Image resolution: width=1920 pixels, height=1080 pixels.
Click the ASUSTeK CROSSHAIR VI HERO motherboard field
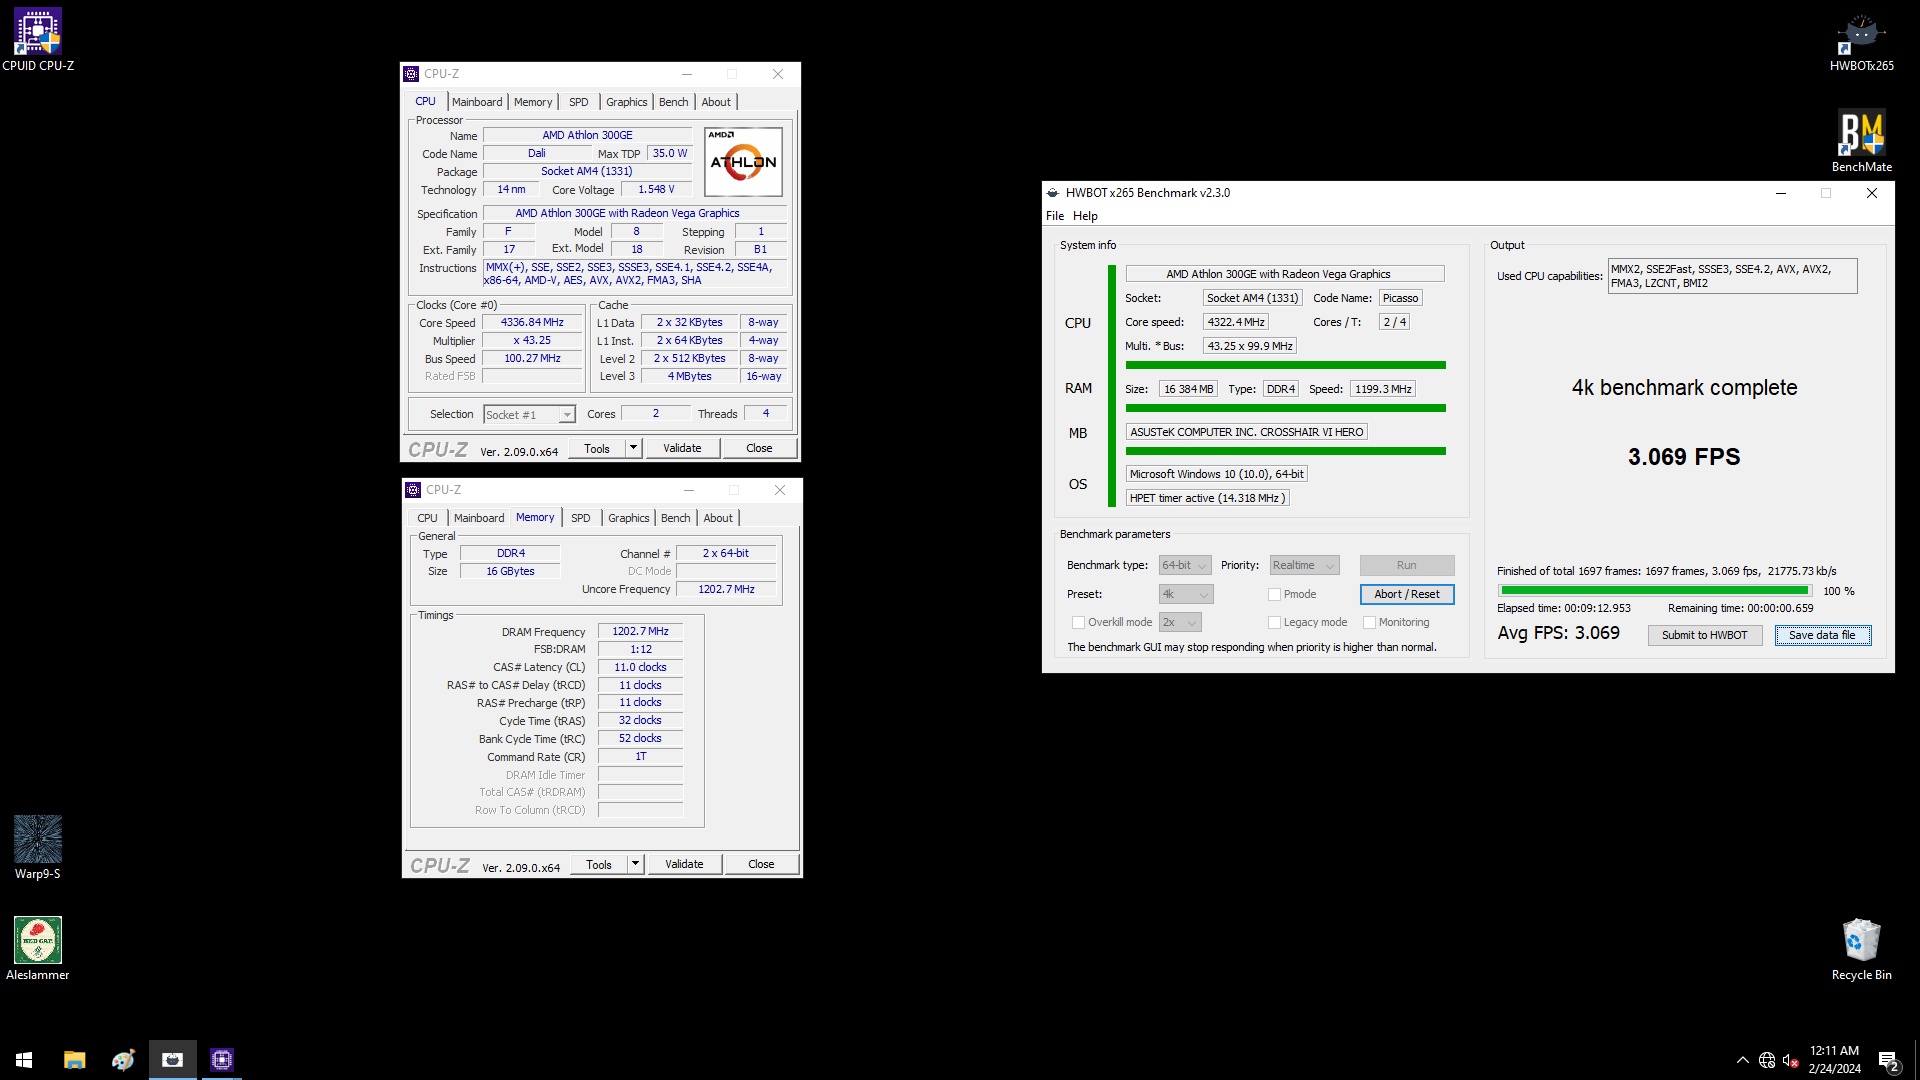1246,432
